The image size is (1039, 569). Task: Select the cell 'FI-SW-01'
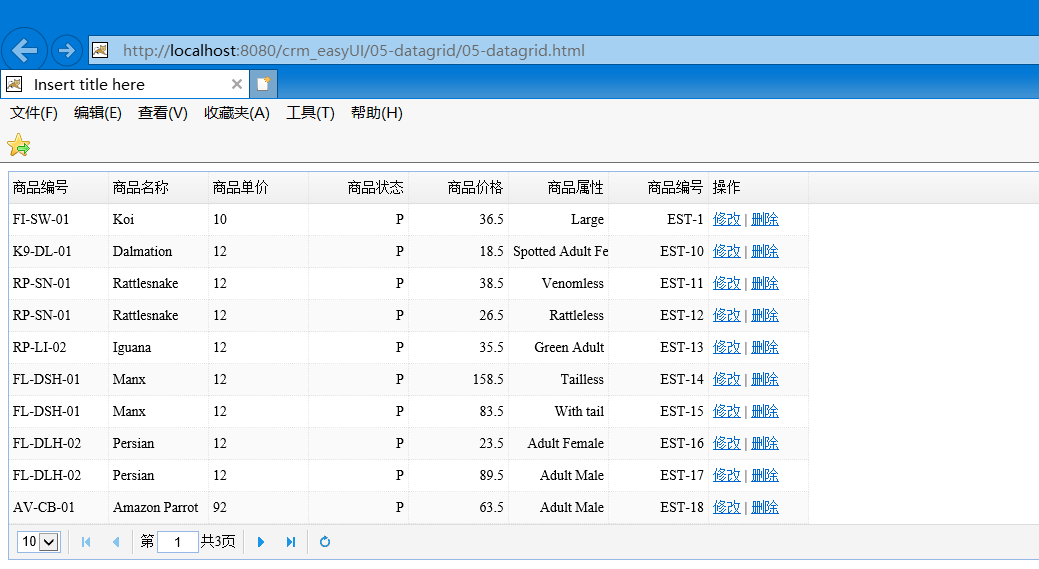click(x=58, y=219)
